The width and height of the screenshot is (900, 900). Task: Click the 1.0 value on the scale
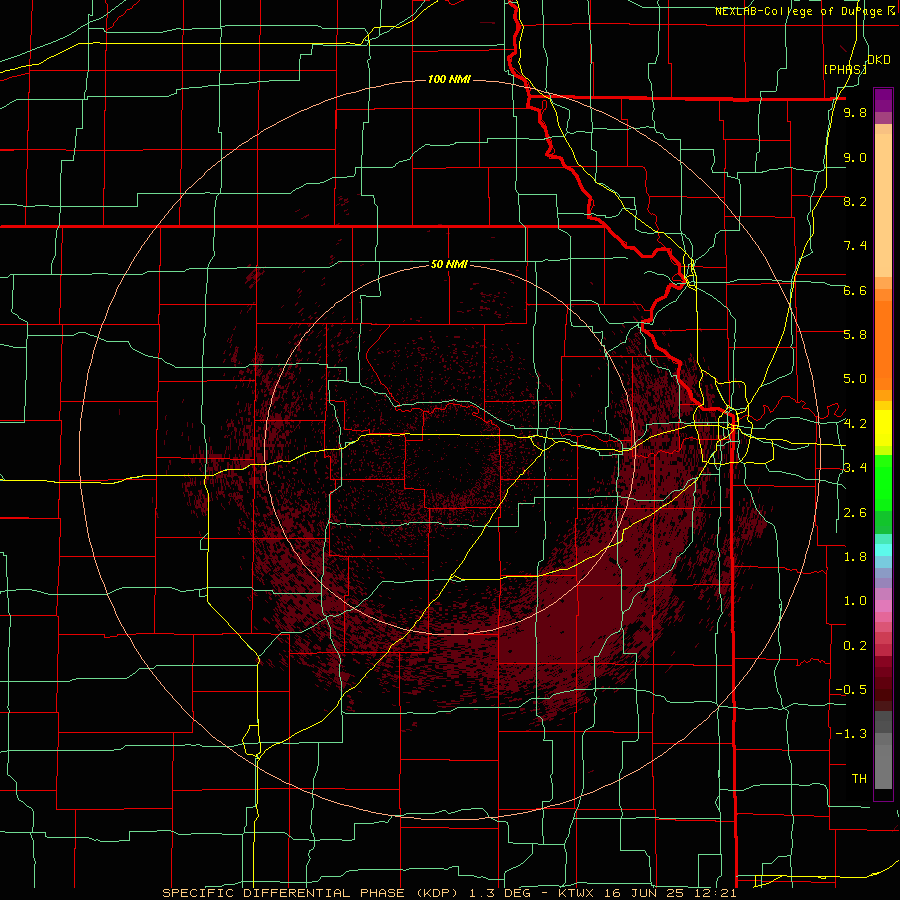(x=855, y=601)
